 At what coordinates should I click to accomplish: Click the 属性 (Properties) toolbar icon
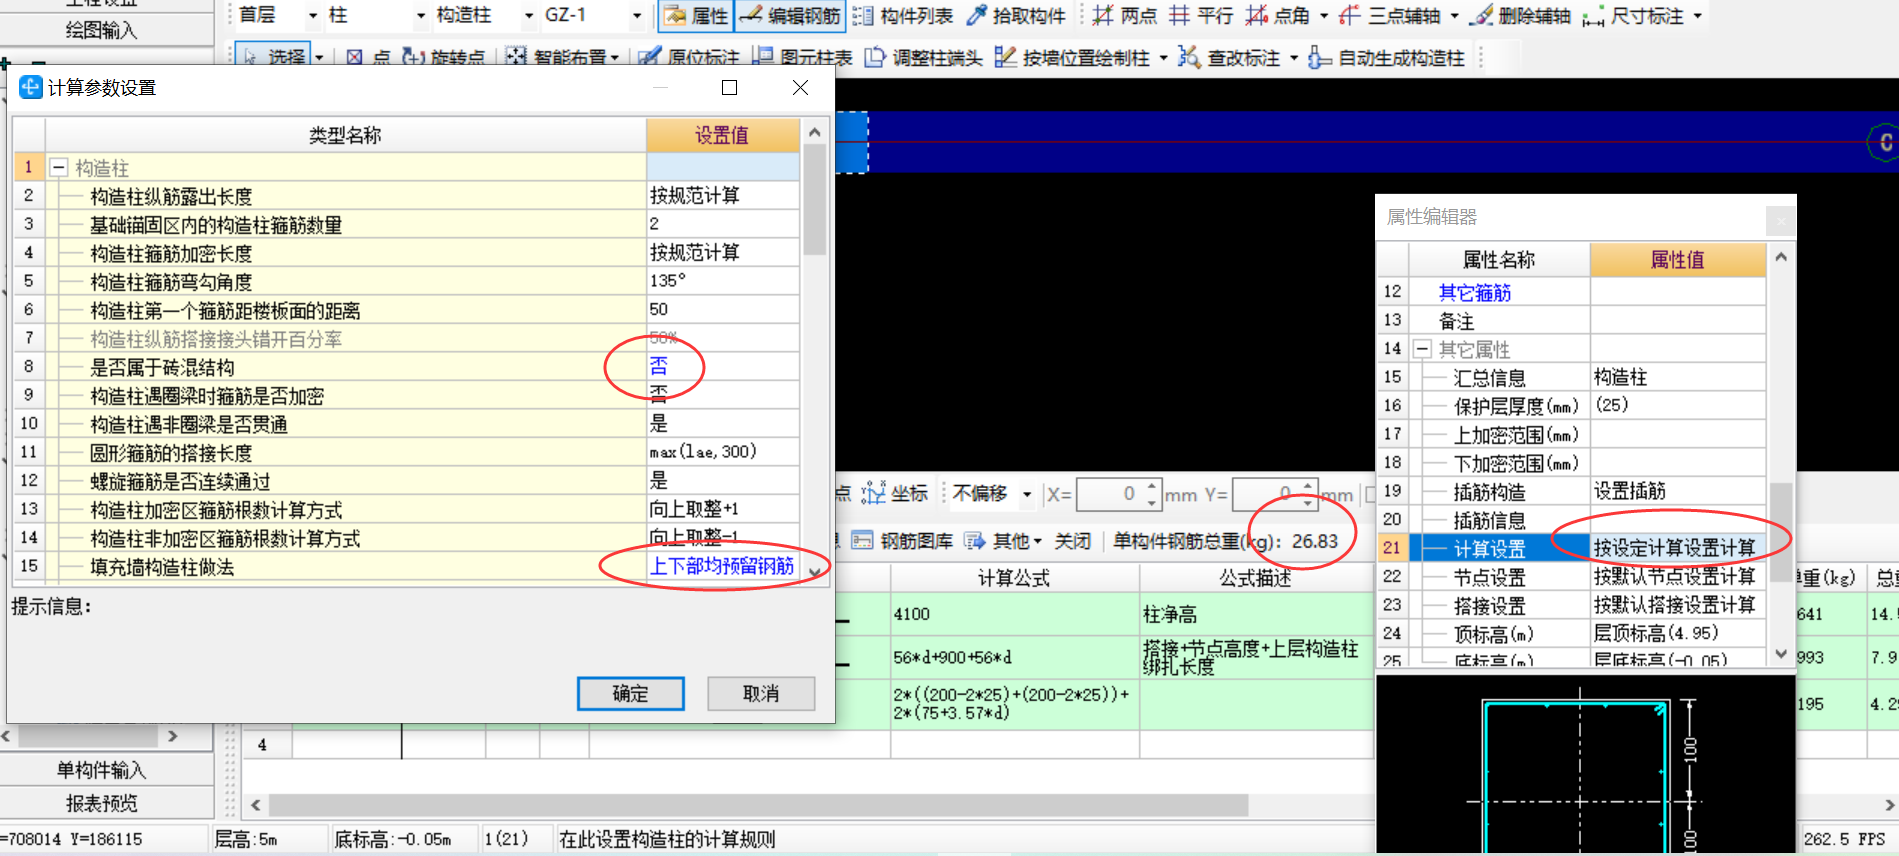696,15
